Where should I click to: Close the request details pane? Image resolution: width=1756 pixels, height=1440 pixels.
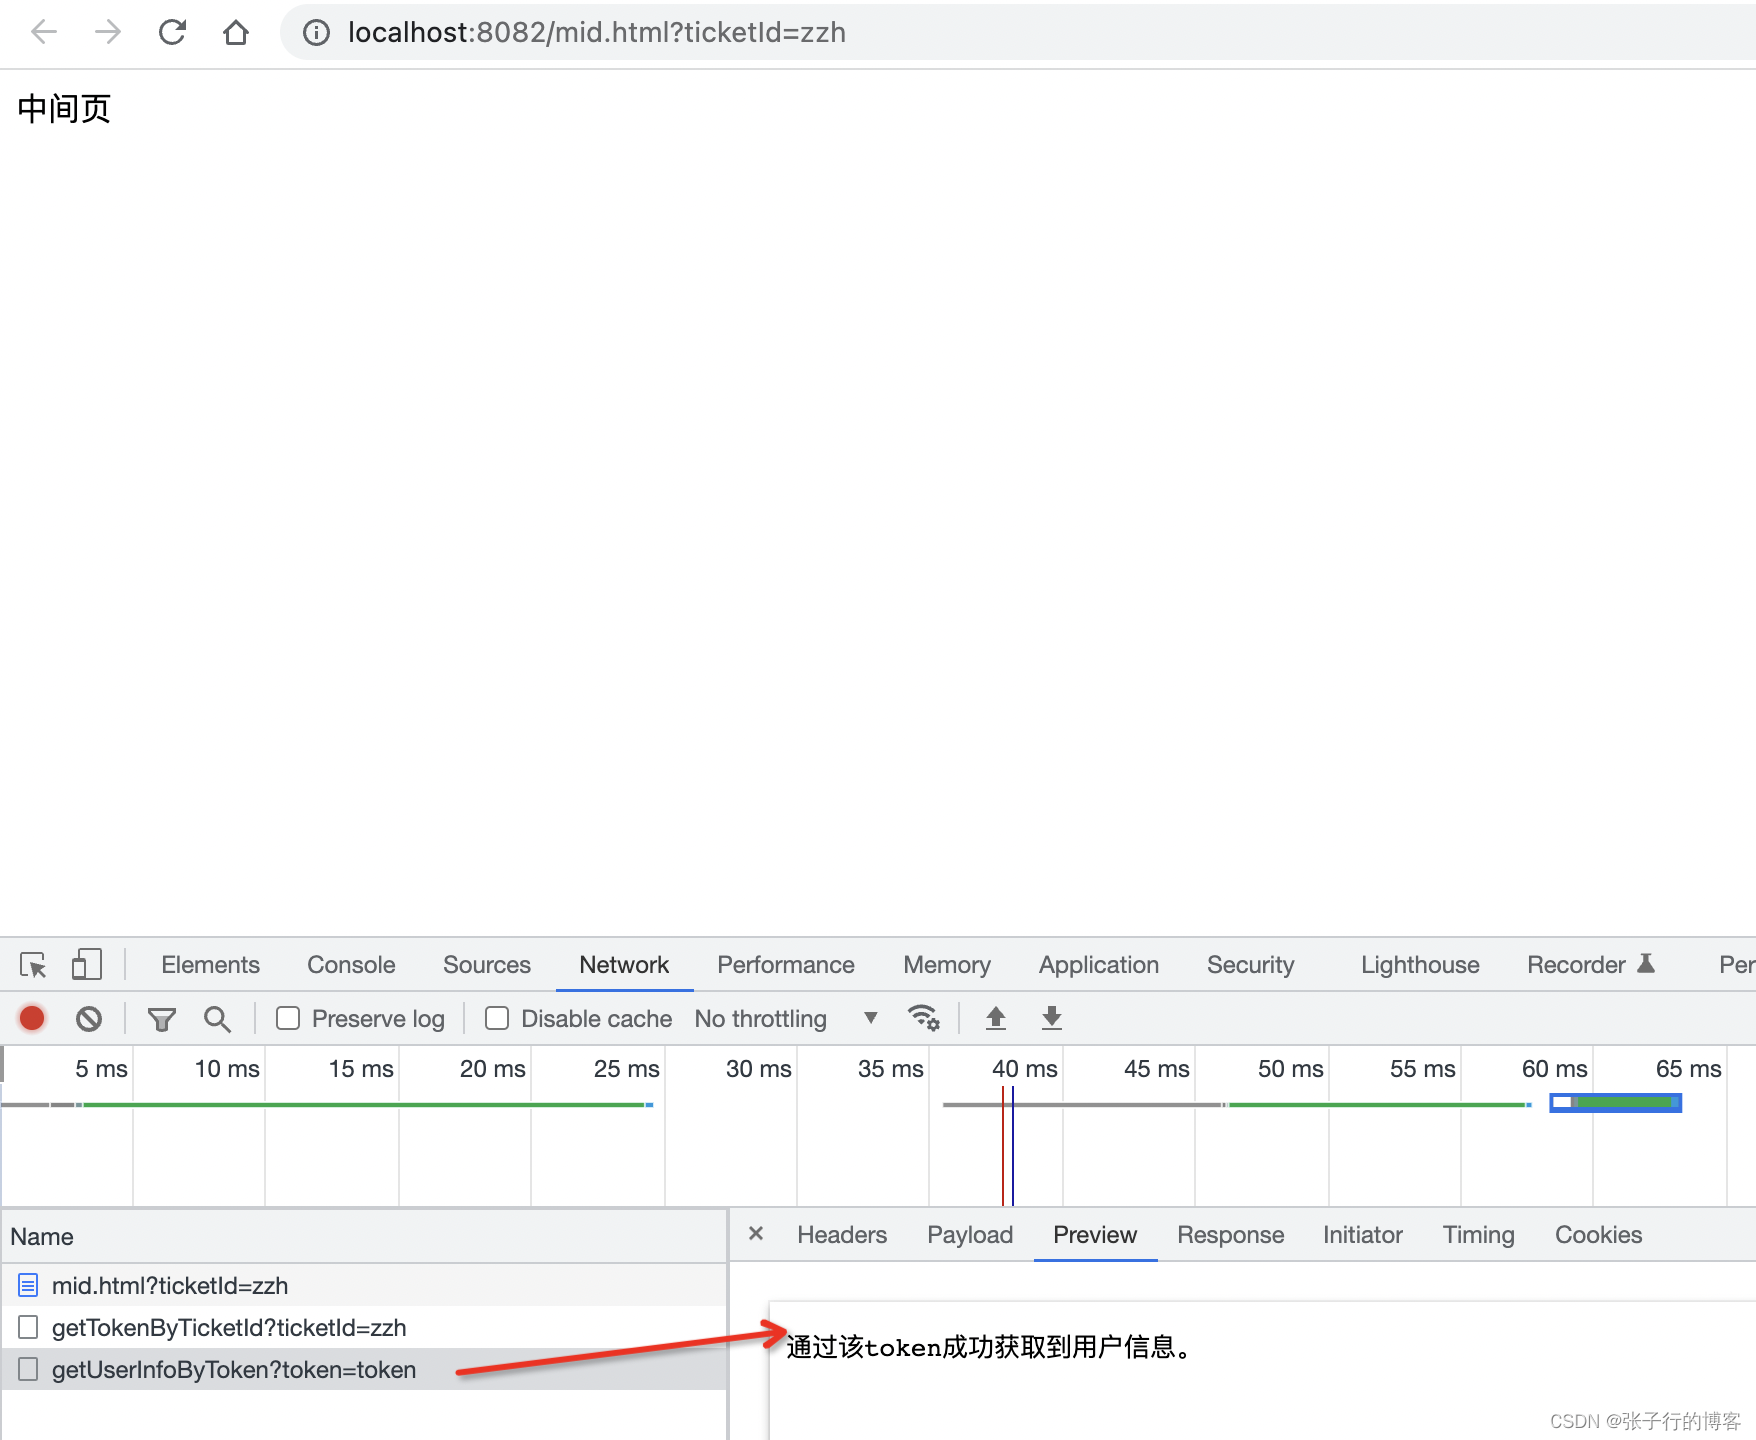coord(756,1234)
